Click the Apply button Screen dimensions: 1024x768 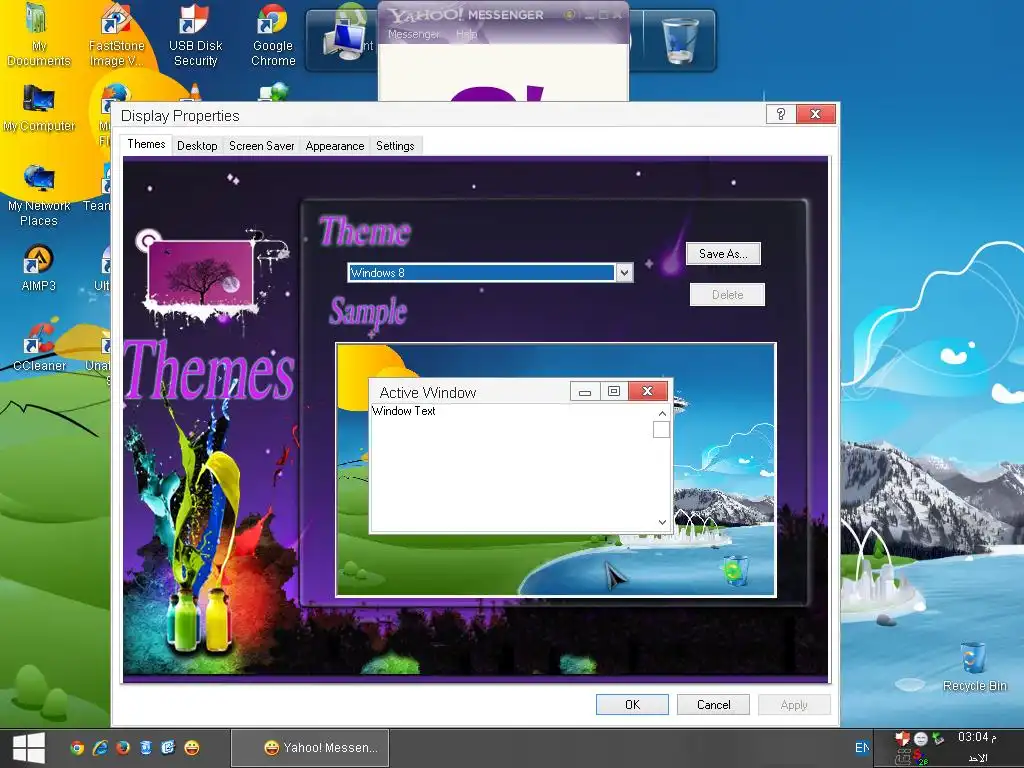(x=794, y=705)
